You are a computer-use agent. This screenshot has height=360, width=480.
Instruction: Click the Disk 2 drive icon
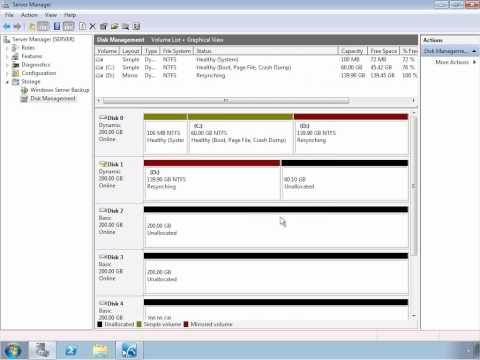[103, 210]
